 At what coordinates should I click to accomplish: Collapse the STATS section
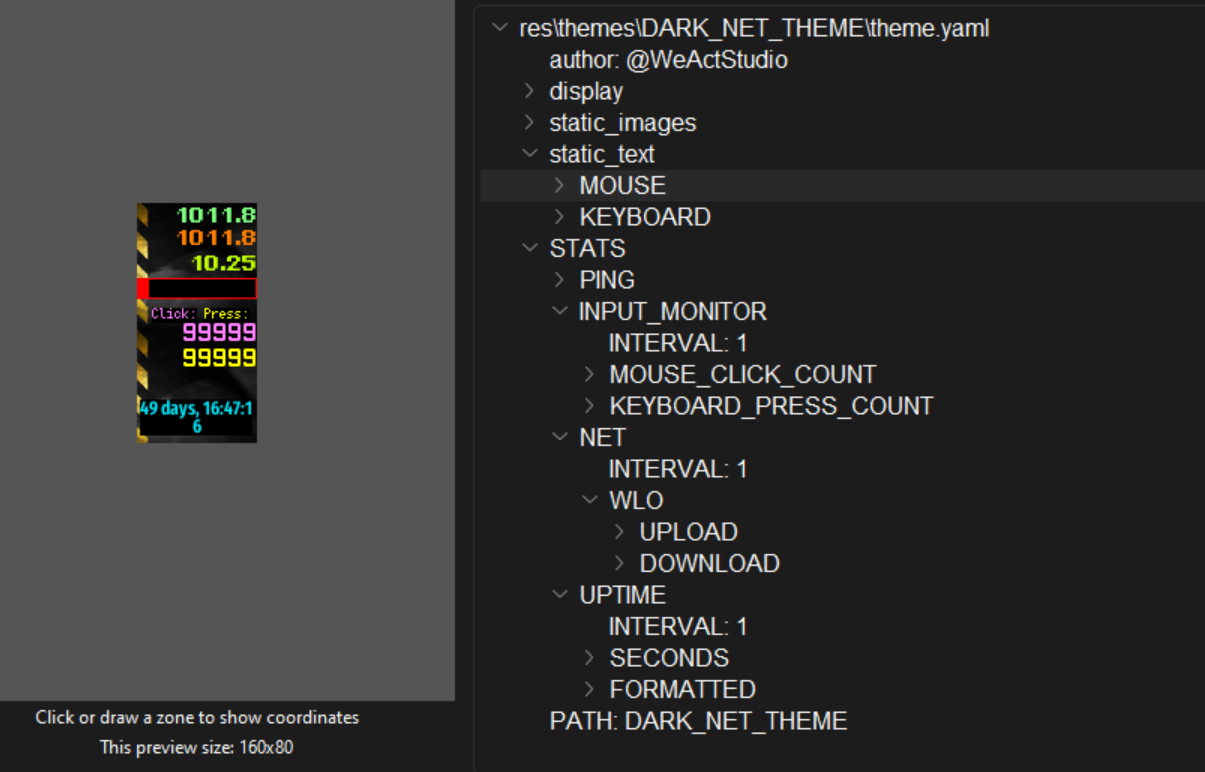(x=529, y=248)
